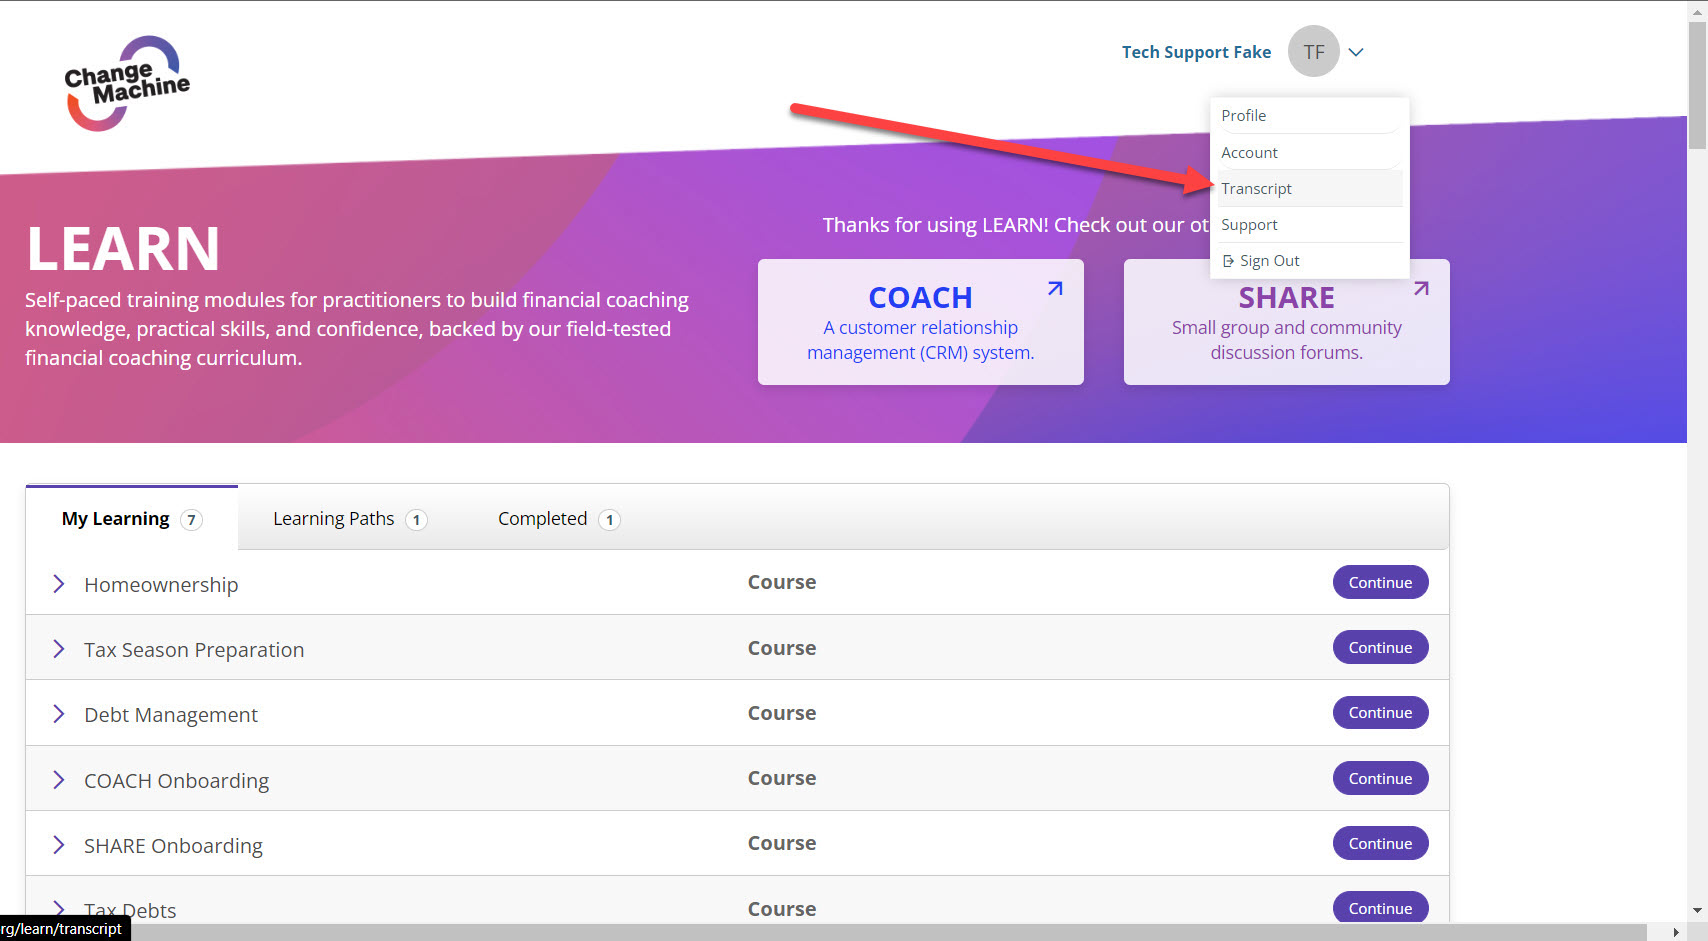Expand the SHARE Onboarding course row

[59, 845]
